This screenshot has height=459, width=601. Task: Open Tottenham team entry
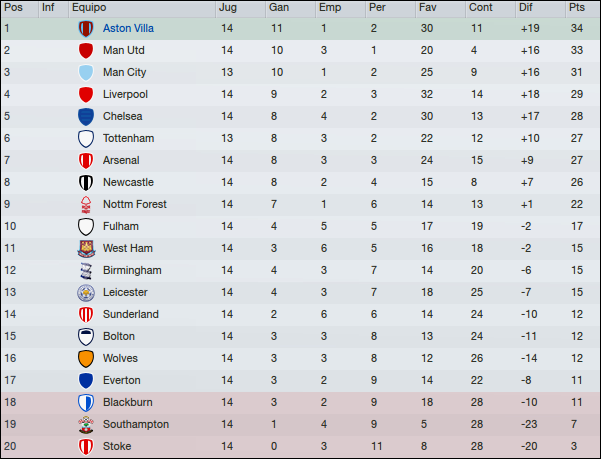pyautogui.click(x=128, y=138)
